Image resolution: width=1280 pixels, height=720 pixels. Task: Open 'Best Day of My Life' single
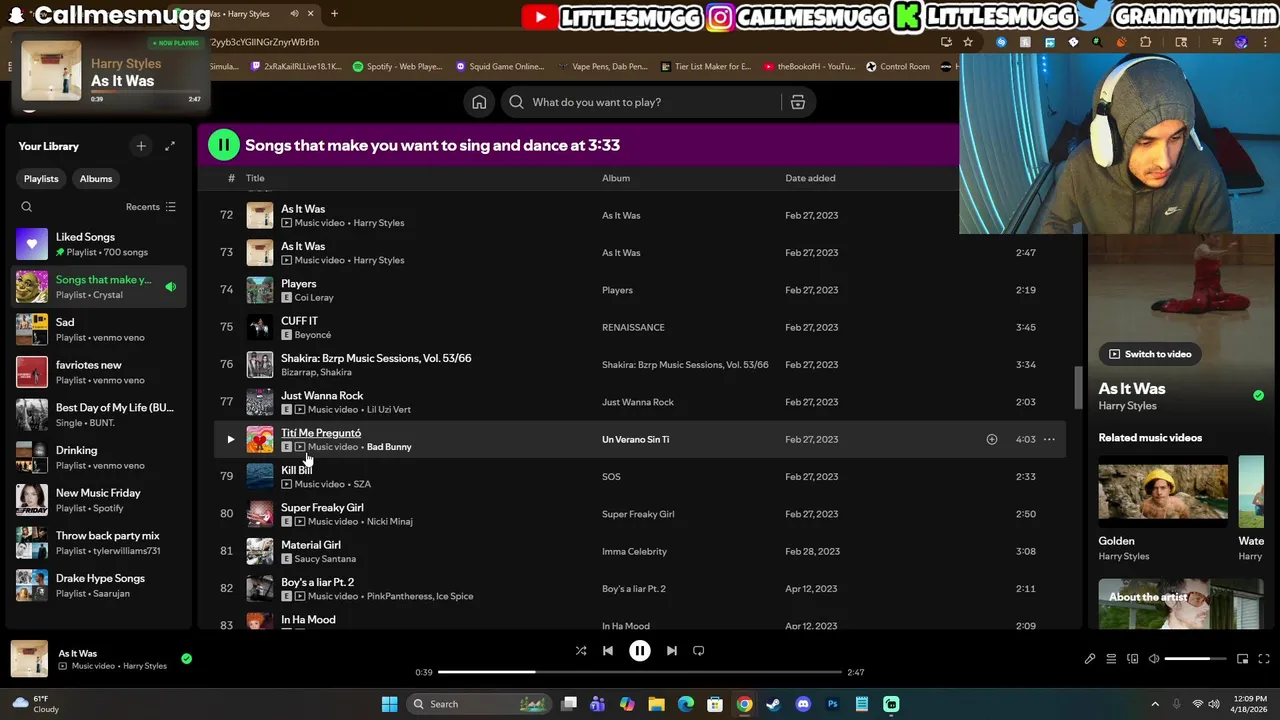(96, 415)
